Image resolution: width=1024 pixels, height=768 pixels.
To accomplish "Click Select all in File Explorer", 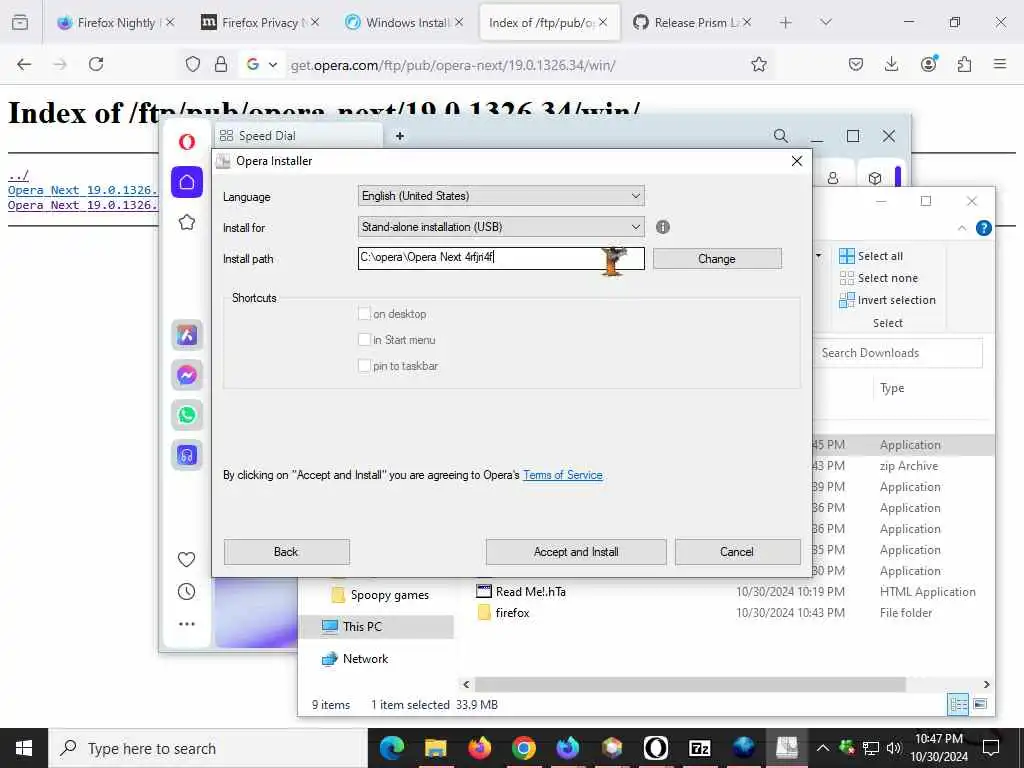I will point(871,256).
